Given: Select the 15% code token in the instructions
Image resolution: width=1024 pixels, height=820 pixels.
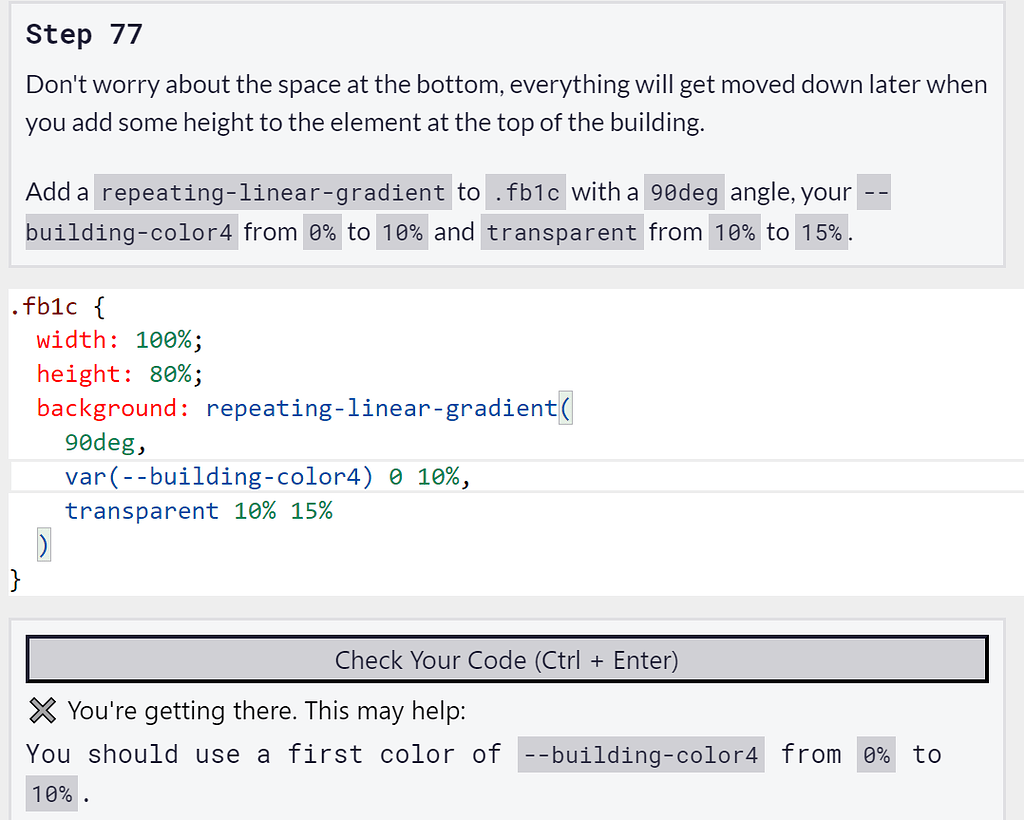Looking at the screenshot, I should (822, 232).
